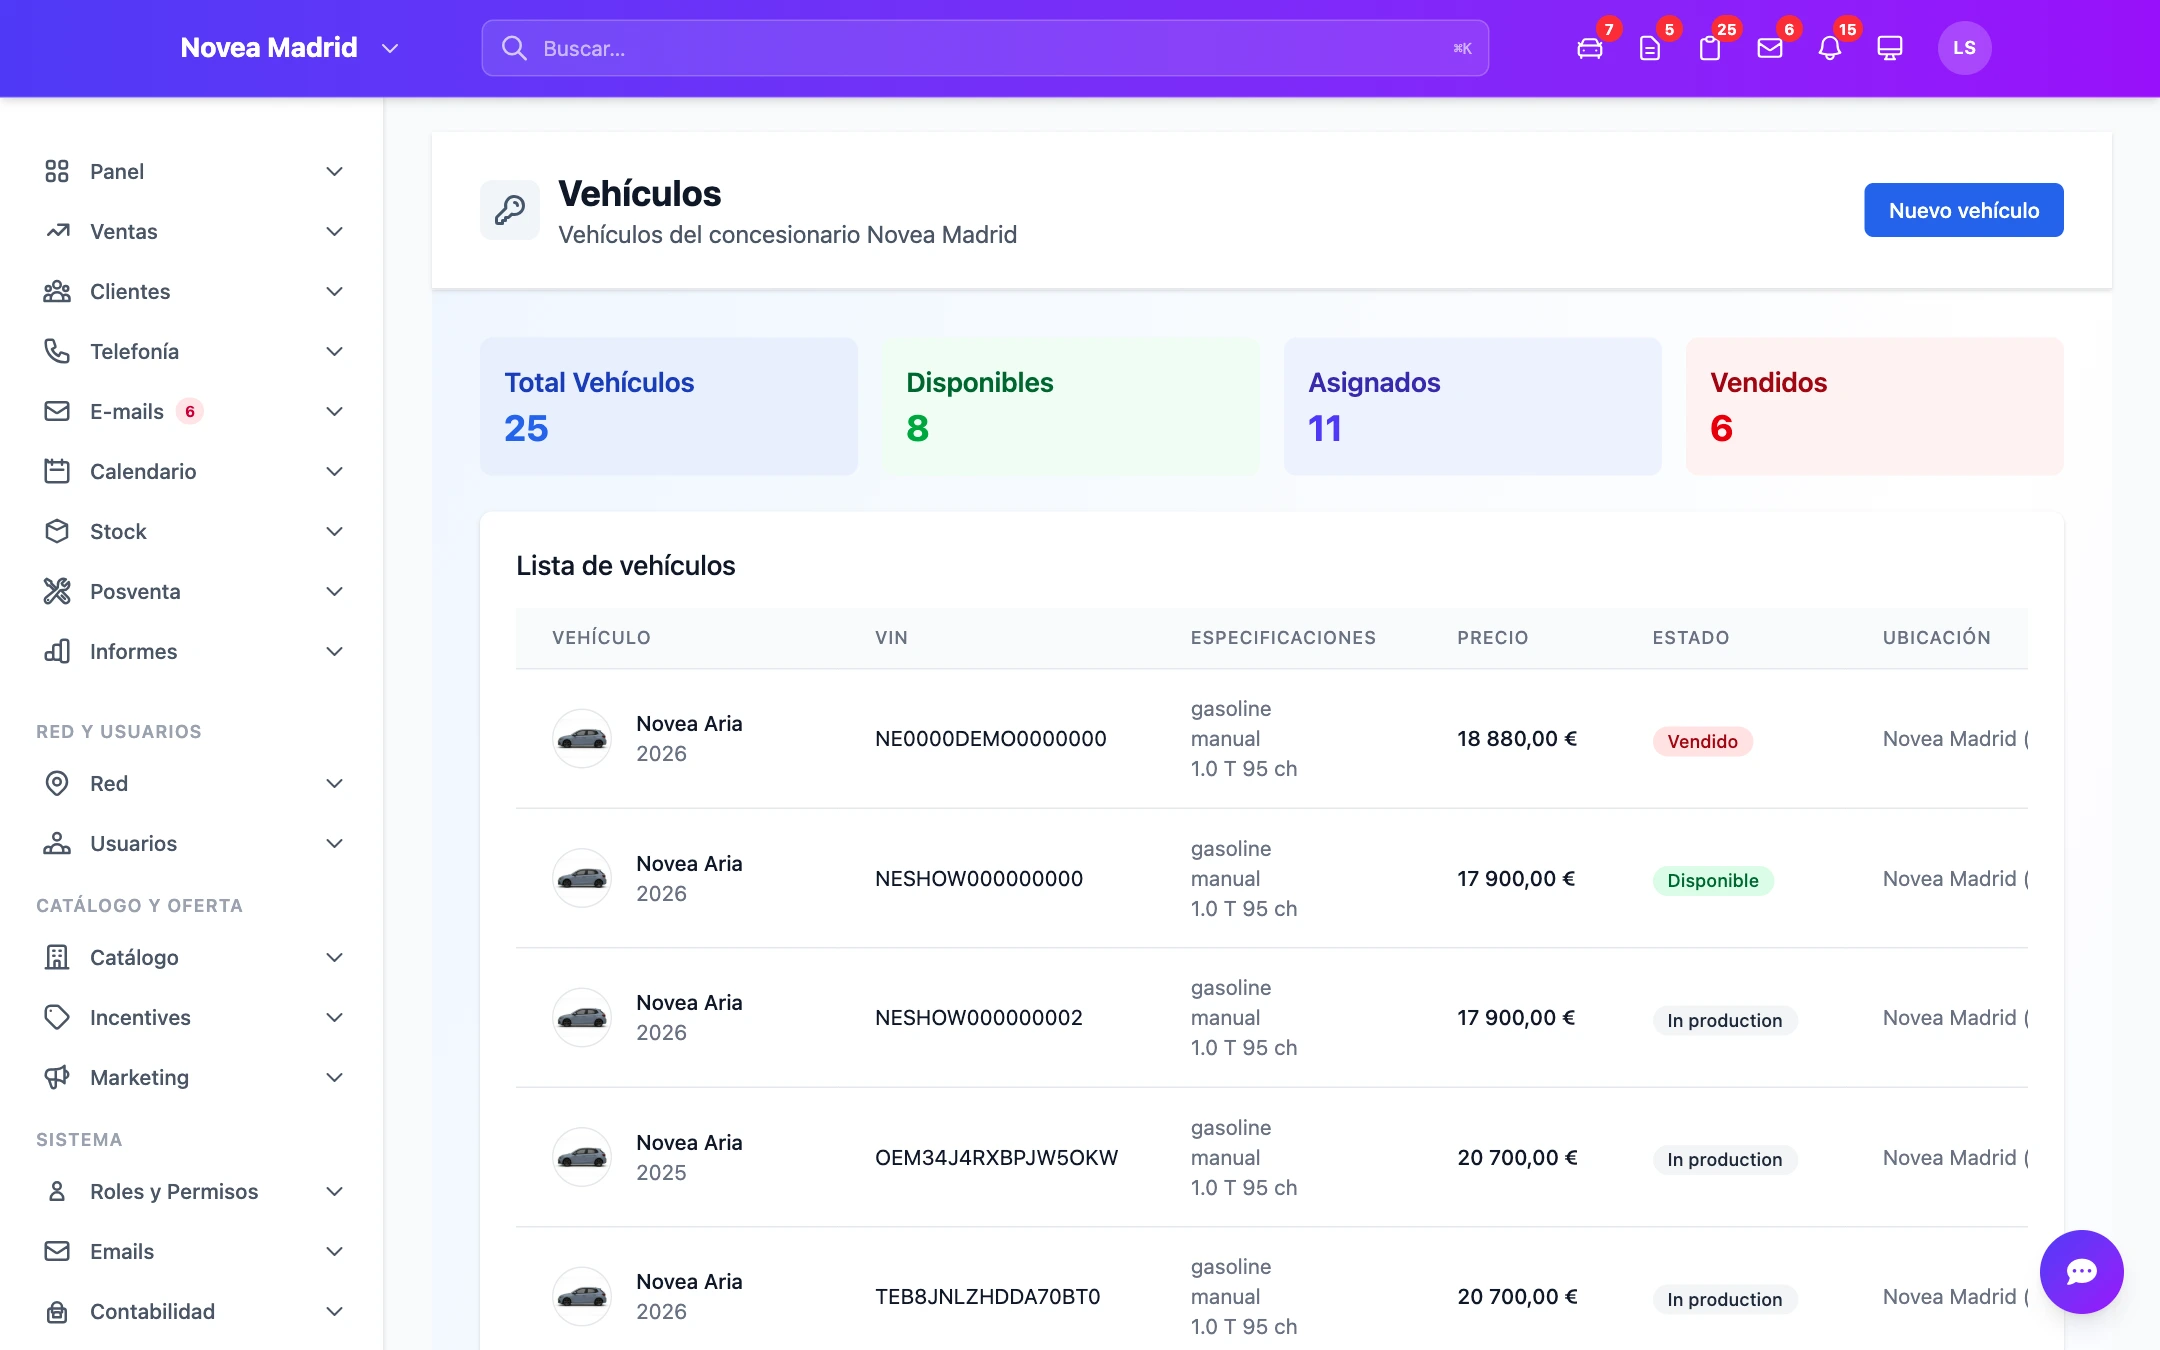Expand the Posventa menu chevron
2160x1350 pixels.
[335, 591]
